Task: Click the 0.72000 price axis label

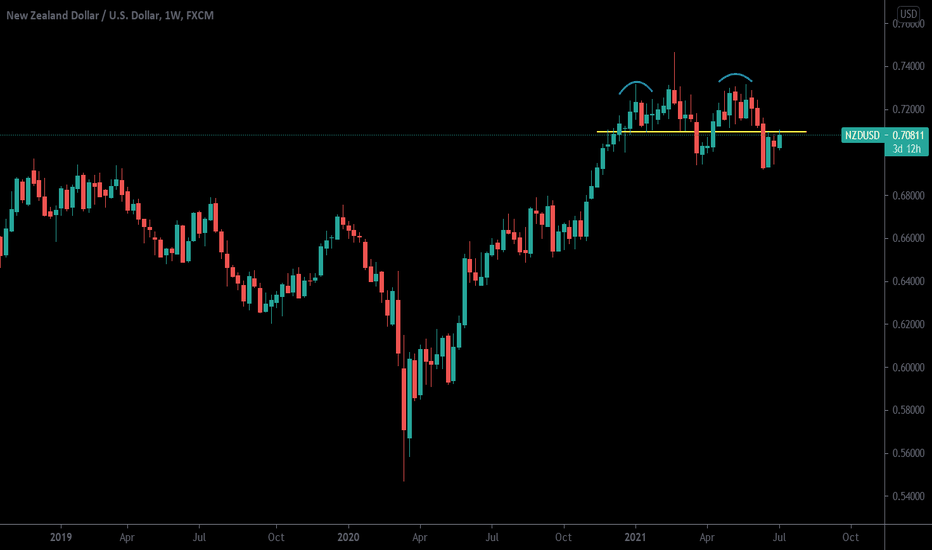Action: (908, 109)
